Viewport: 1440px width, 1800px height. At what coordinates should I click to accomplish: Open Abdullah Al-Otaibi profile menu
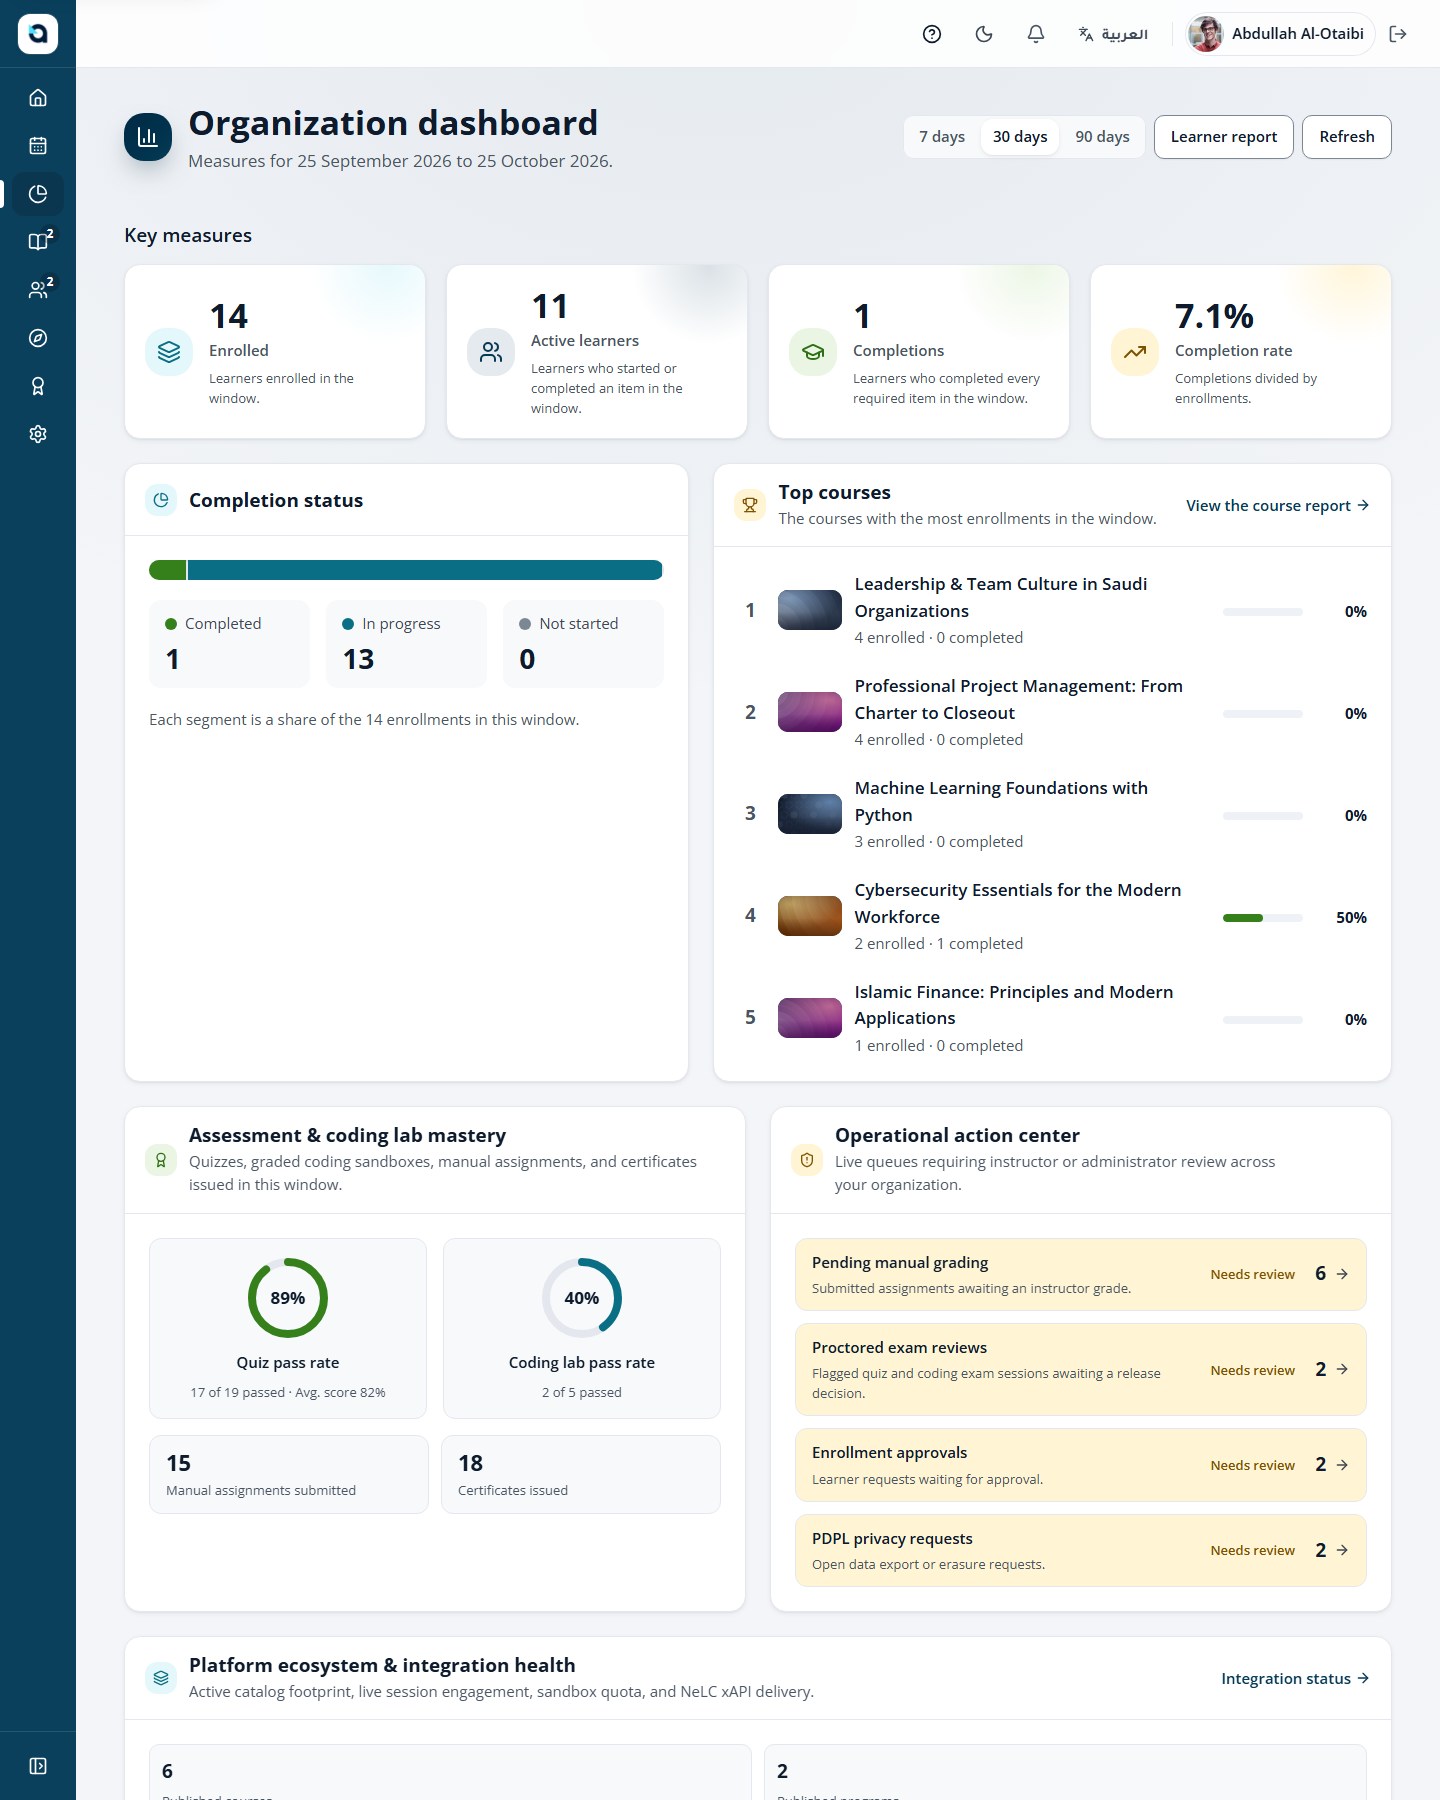[x=1279, y=34]
